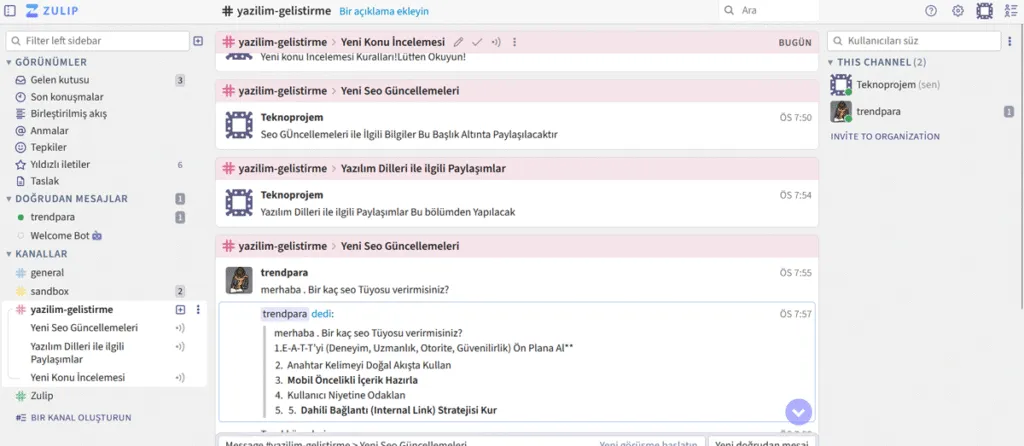
Task: Open the help menu question mark icon
Action: pyautogui.click(x=931, y=11)
